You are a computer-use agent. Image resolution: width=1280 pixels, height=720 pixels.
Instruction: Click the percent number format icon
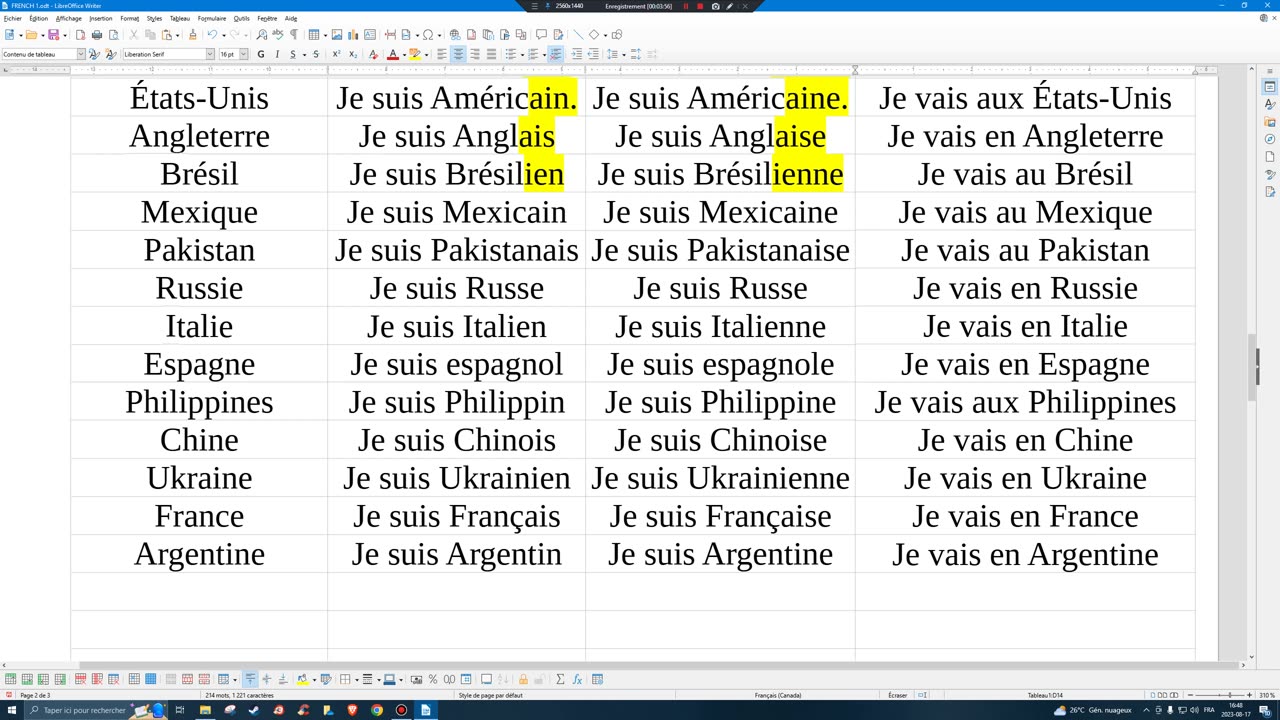tap(433, 679)
